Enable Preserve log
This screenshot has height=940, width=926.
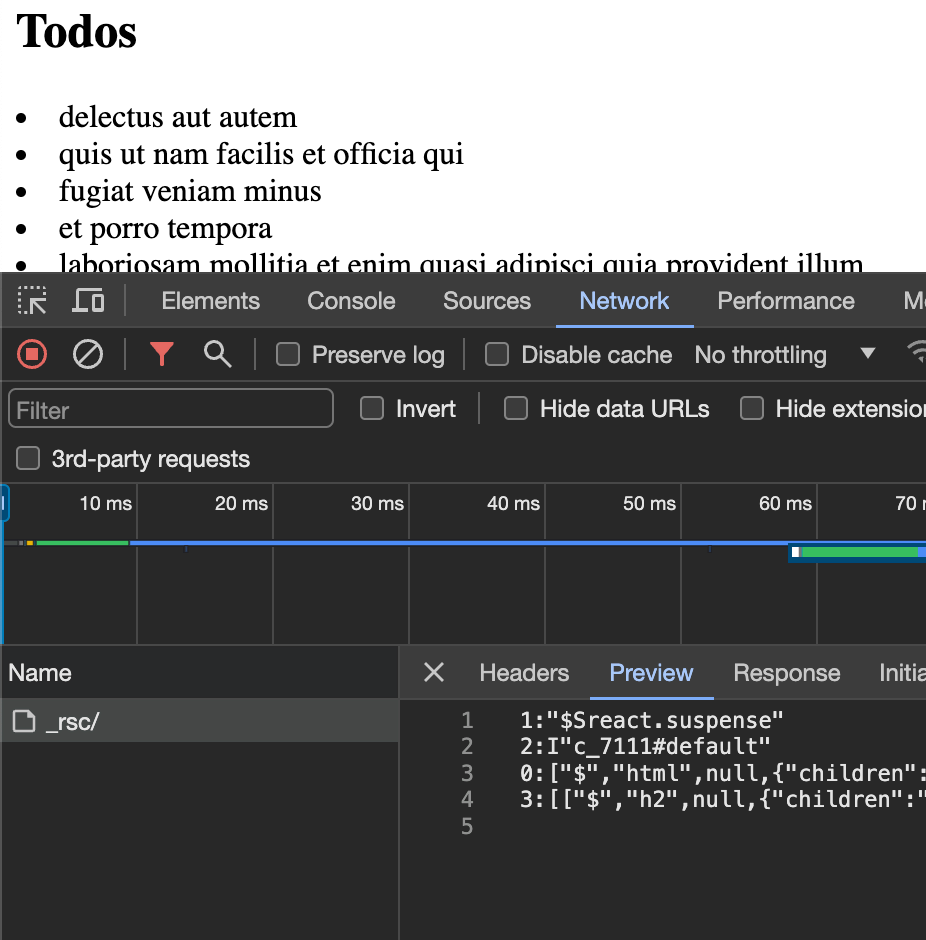287,354
